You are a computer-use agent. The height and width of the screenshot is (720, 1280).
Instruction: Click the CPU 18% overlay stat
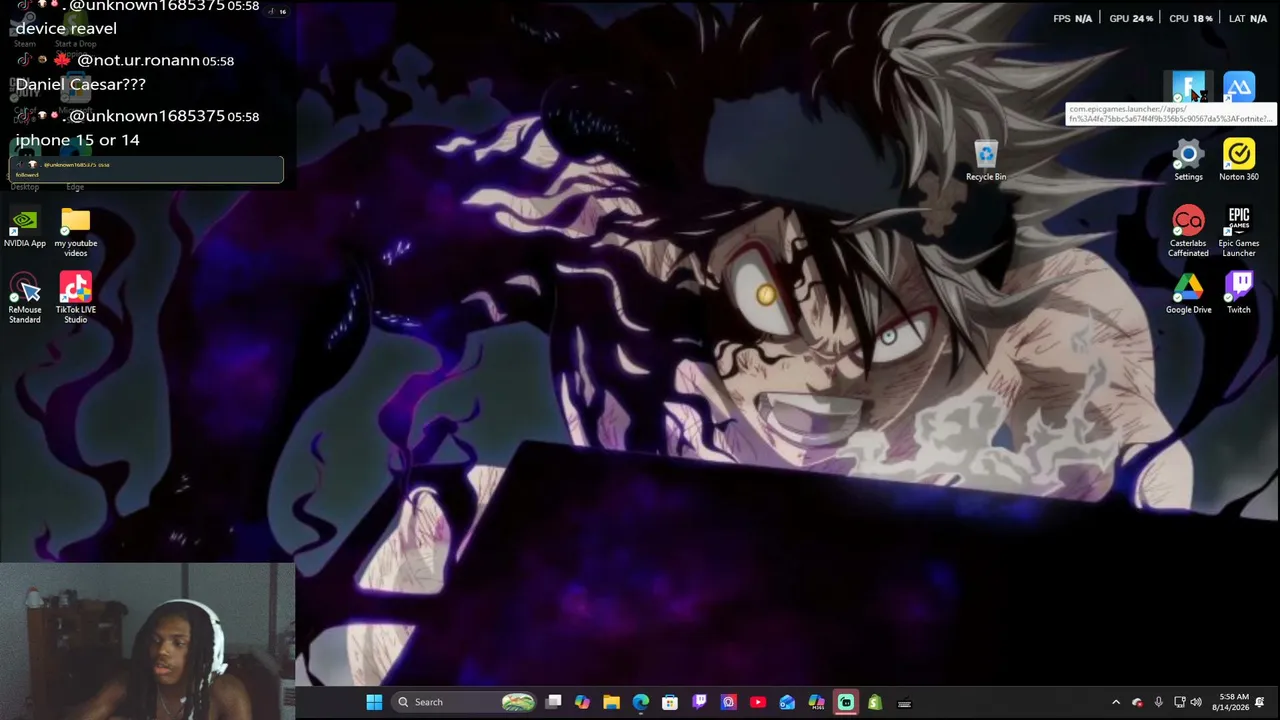pyautogui.click(x=1191, y=19)
